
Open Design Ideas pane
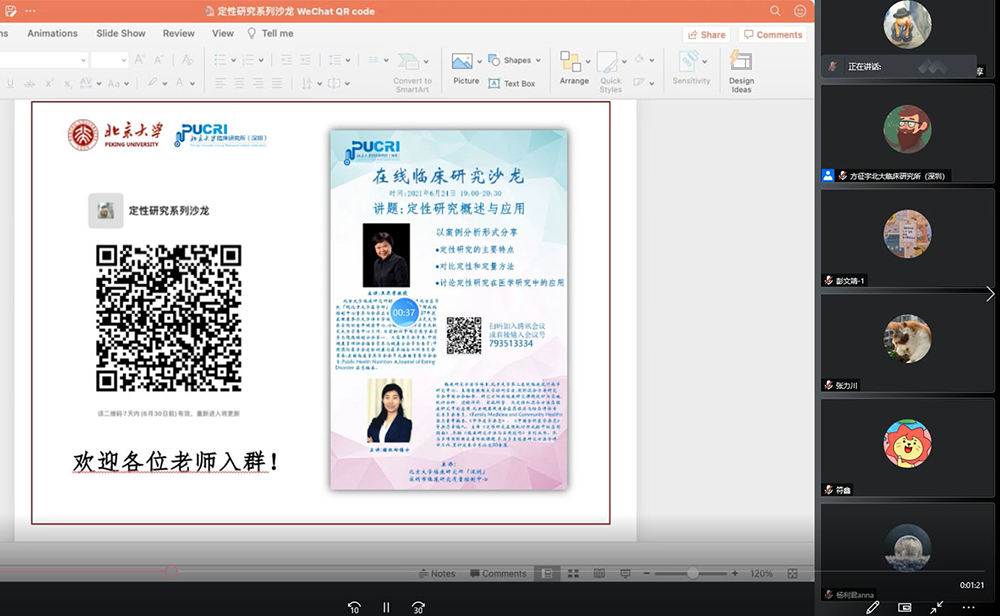pos(741,72)
